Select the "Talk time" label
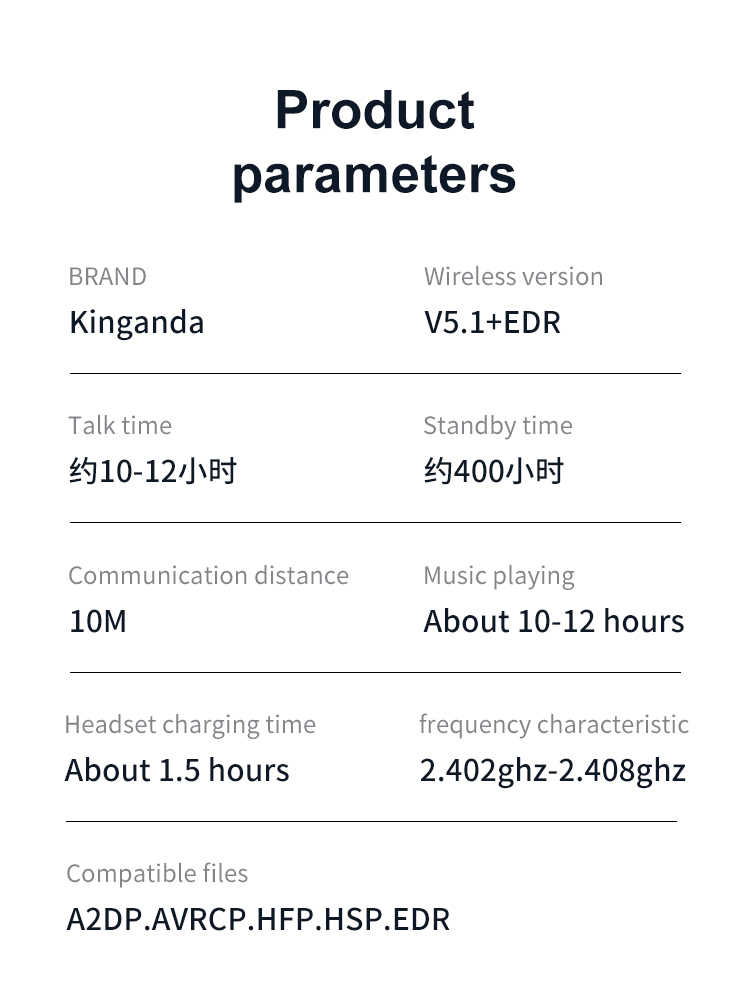The width and height of the screenshot is (750, 1000). tap(120, 426)
